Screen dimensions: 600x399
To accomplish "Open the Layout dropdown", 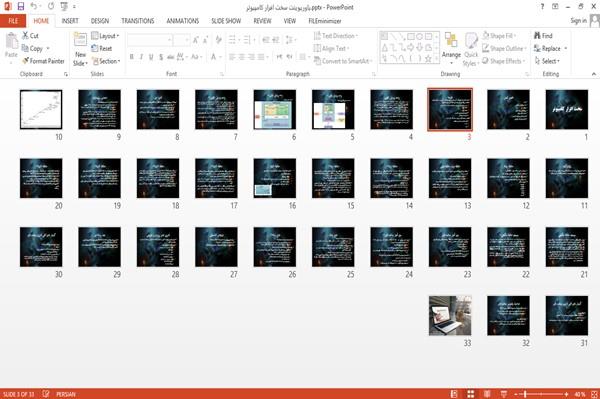I will coord(105,36).
